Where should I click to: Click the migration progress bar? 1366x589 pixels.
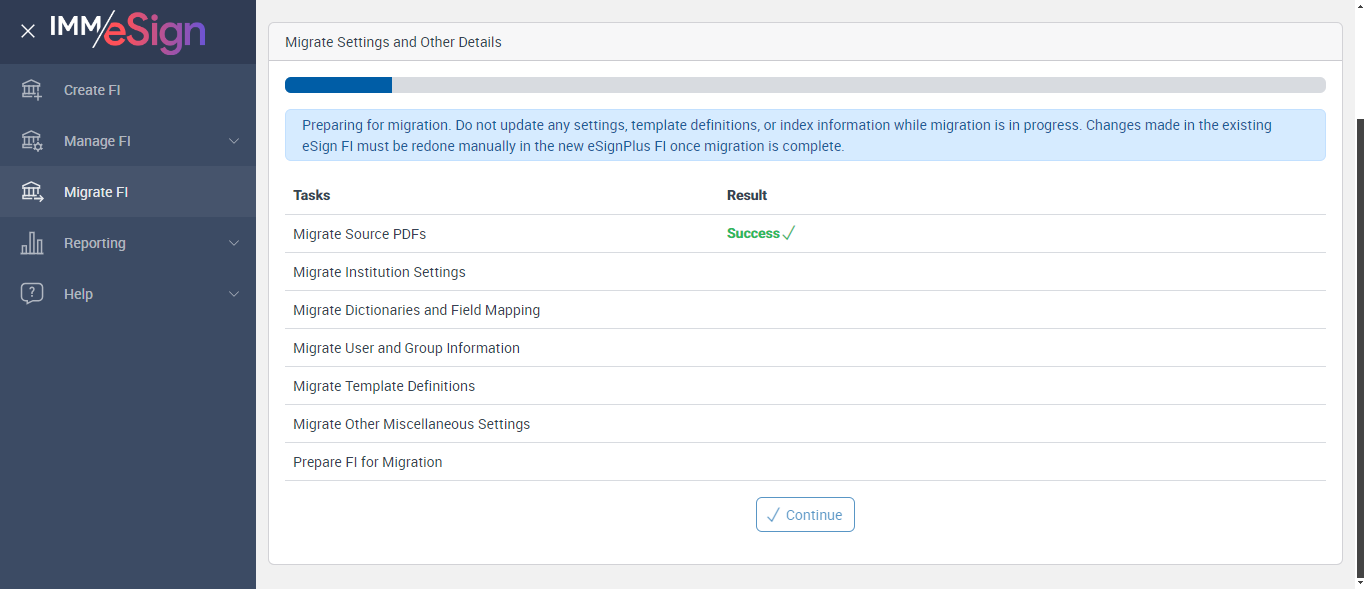(805, 85)
